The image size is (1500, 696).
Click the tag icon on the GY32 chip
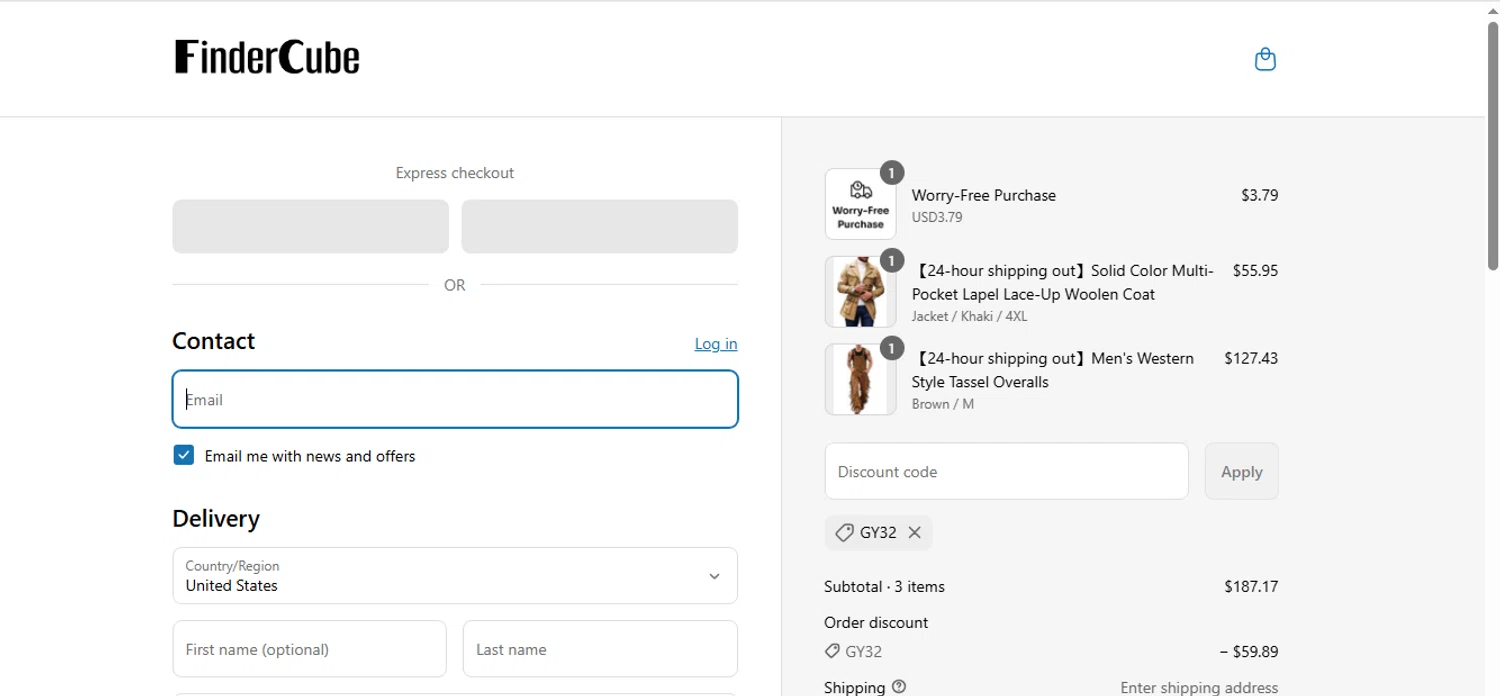[844, 533]
